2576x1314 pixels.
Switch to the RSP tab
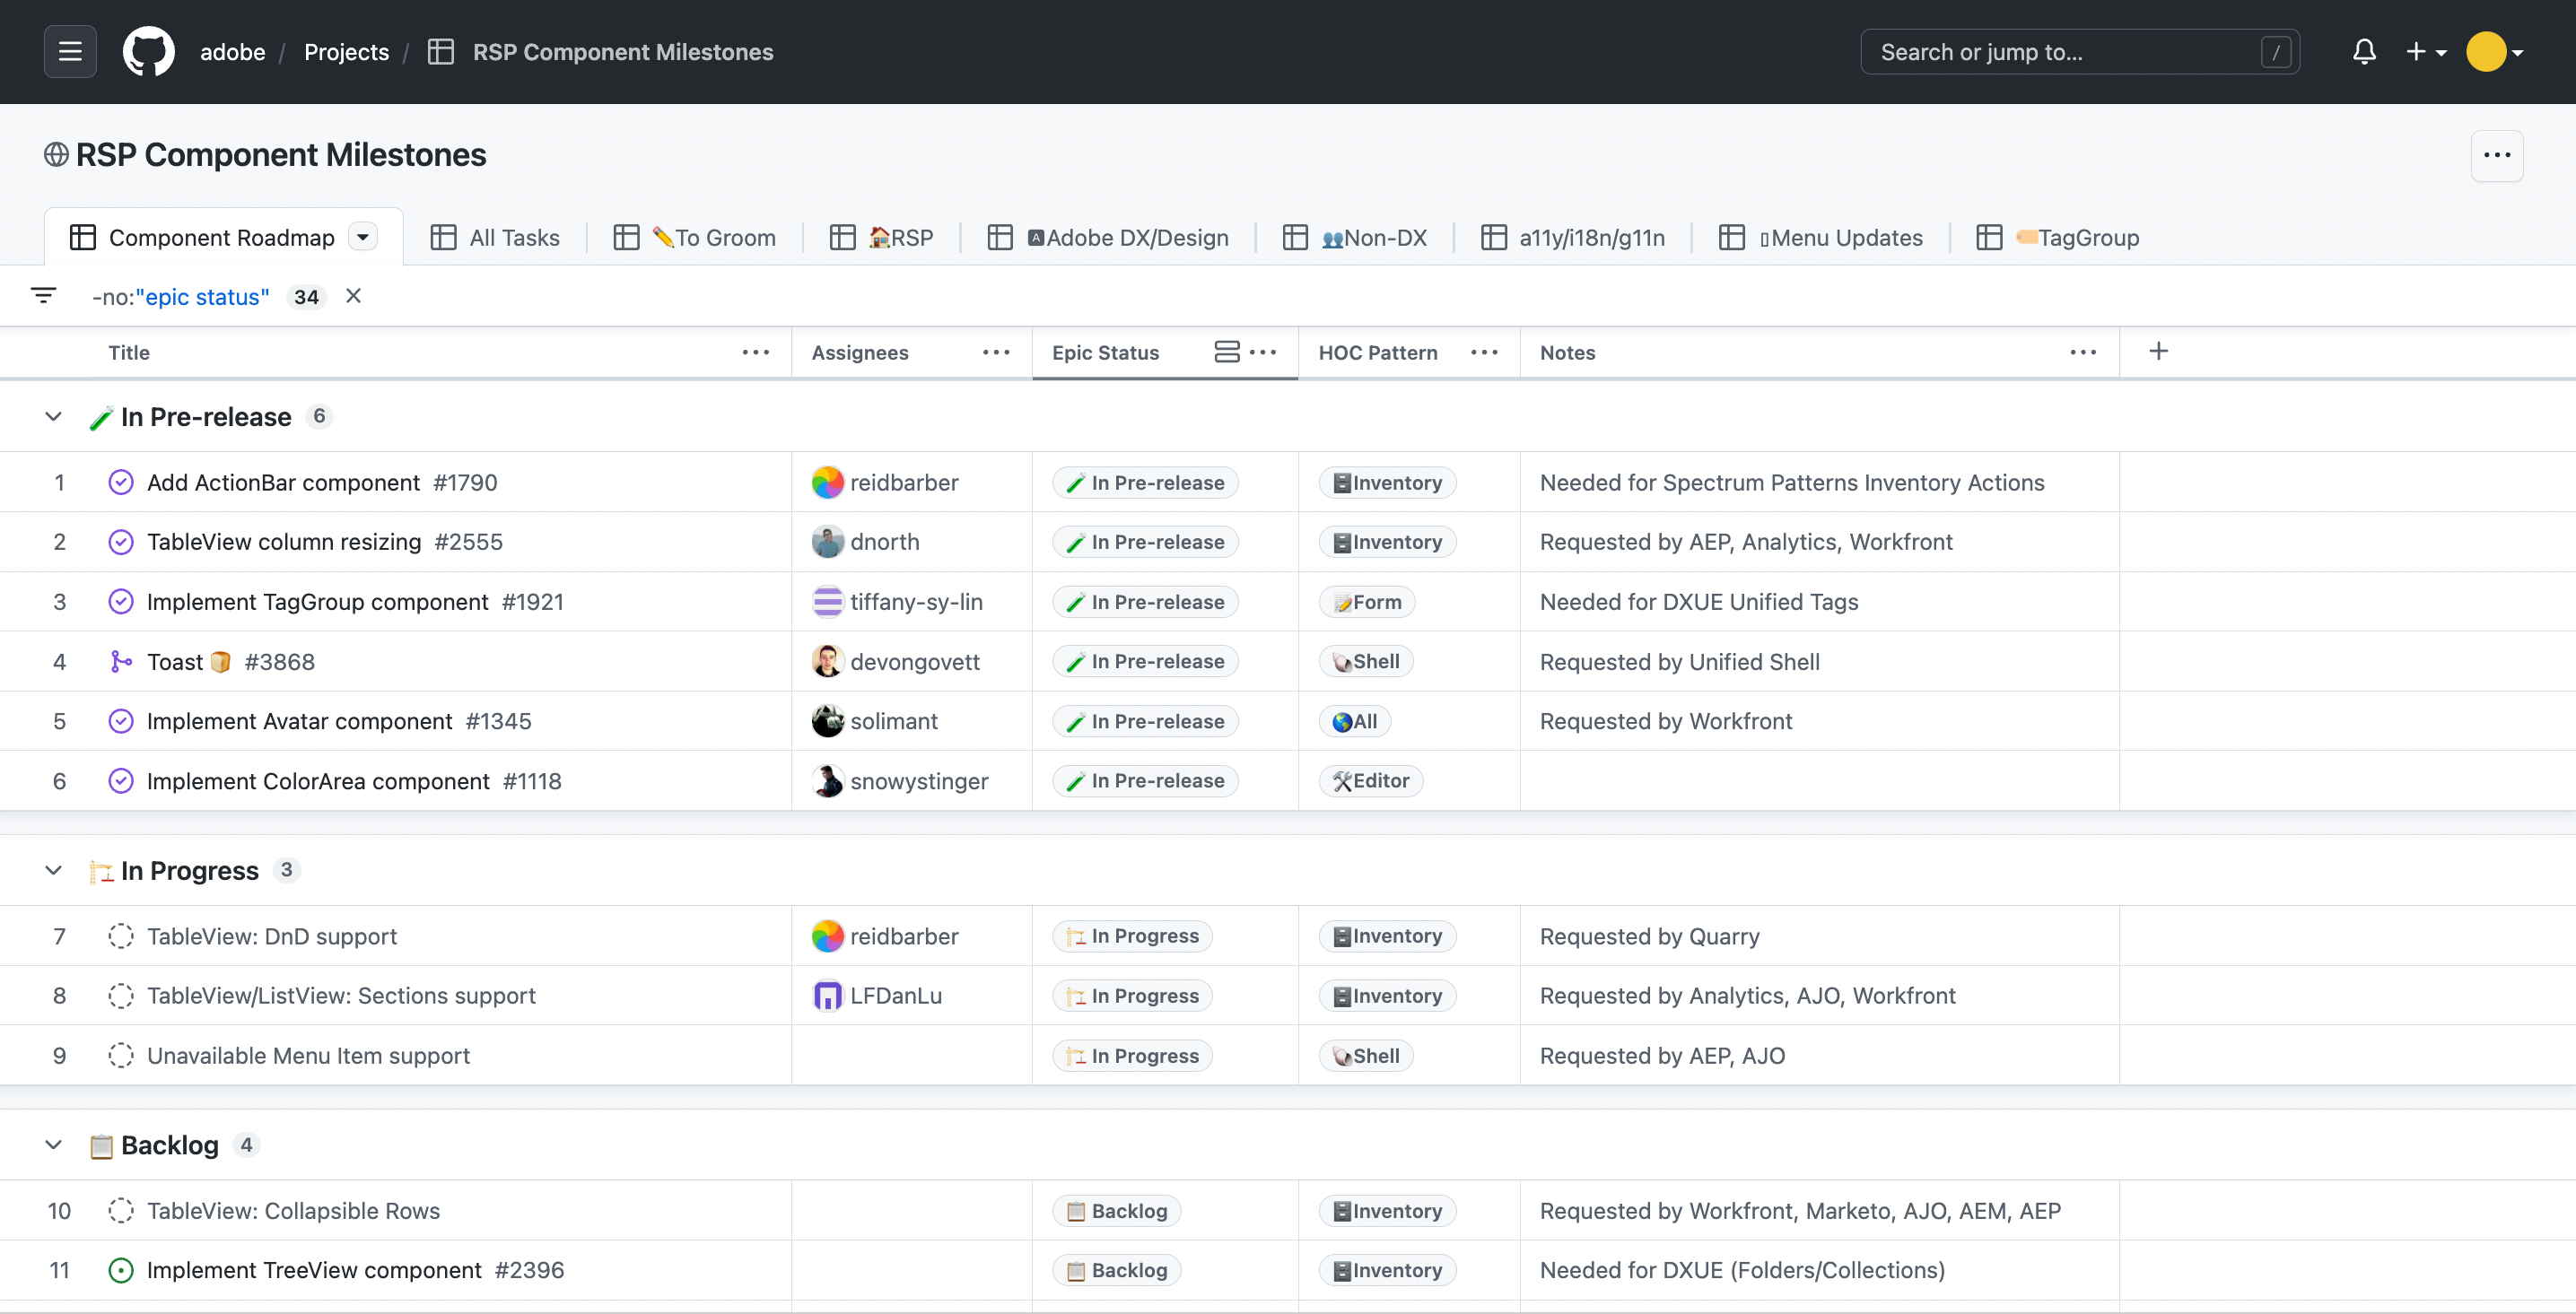point(881,237)
